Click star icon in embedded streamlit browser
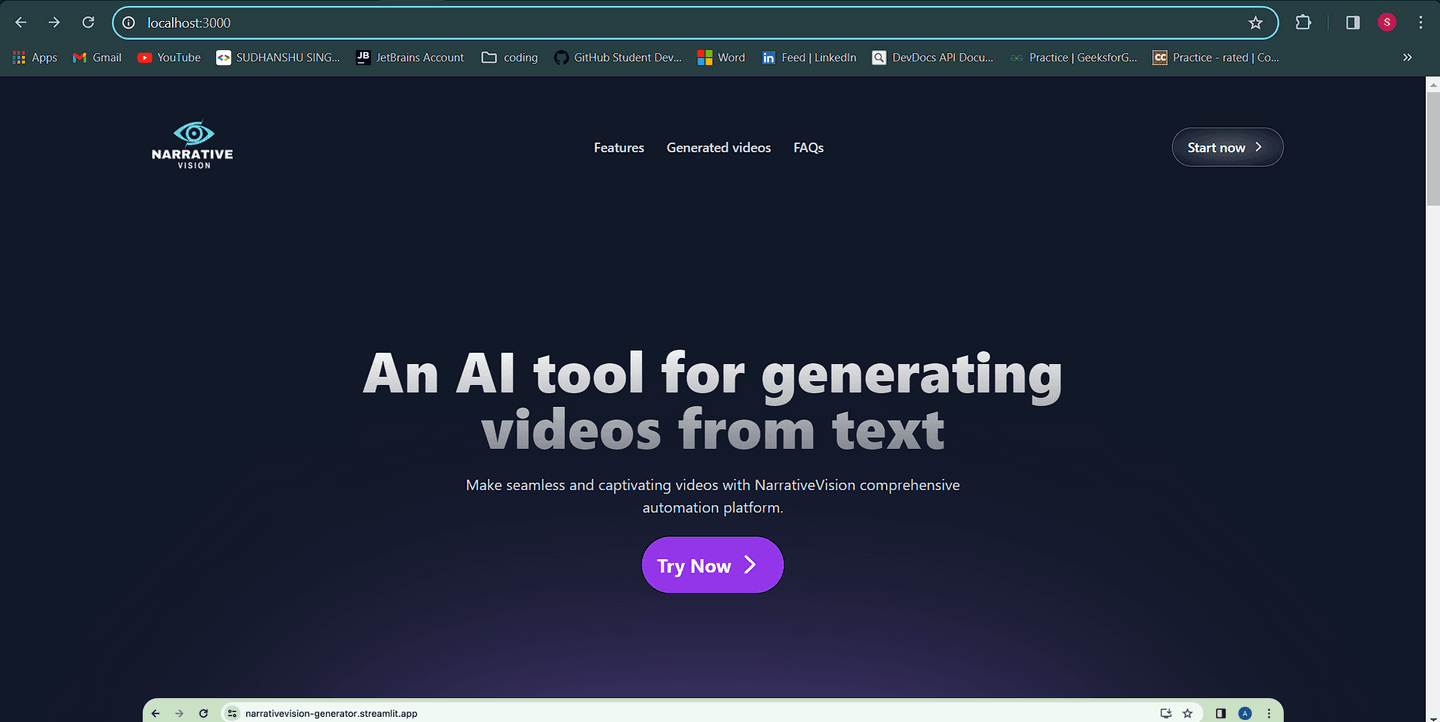Screen dimensions: 1440x722 [1187, 713]
